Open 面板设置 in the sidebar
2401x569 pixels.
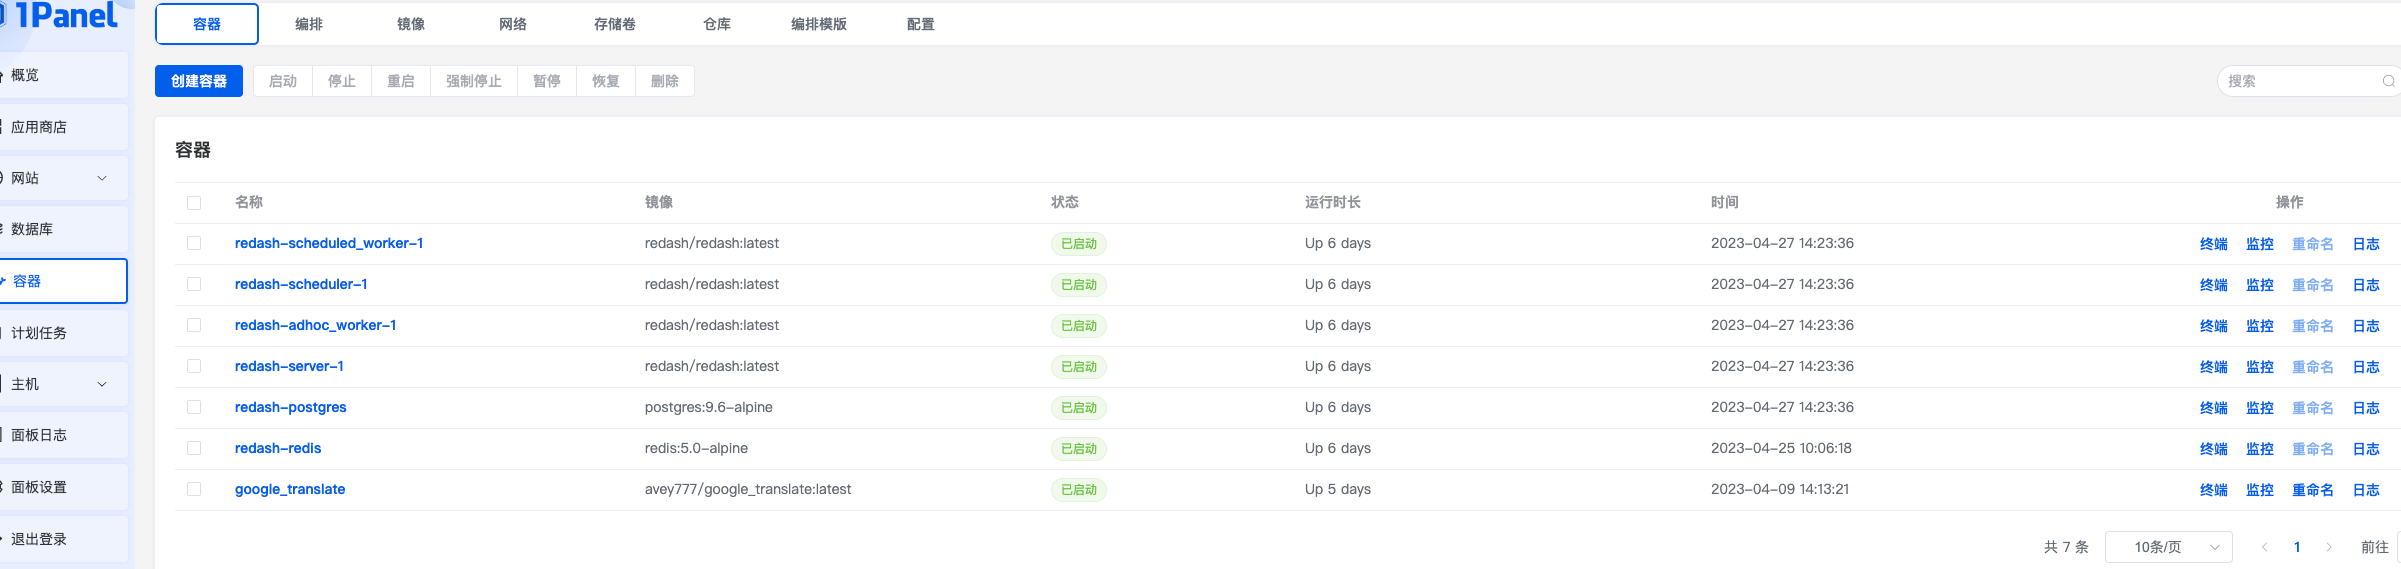(63, 487)
